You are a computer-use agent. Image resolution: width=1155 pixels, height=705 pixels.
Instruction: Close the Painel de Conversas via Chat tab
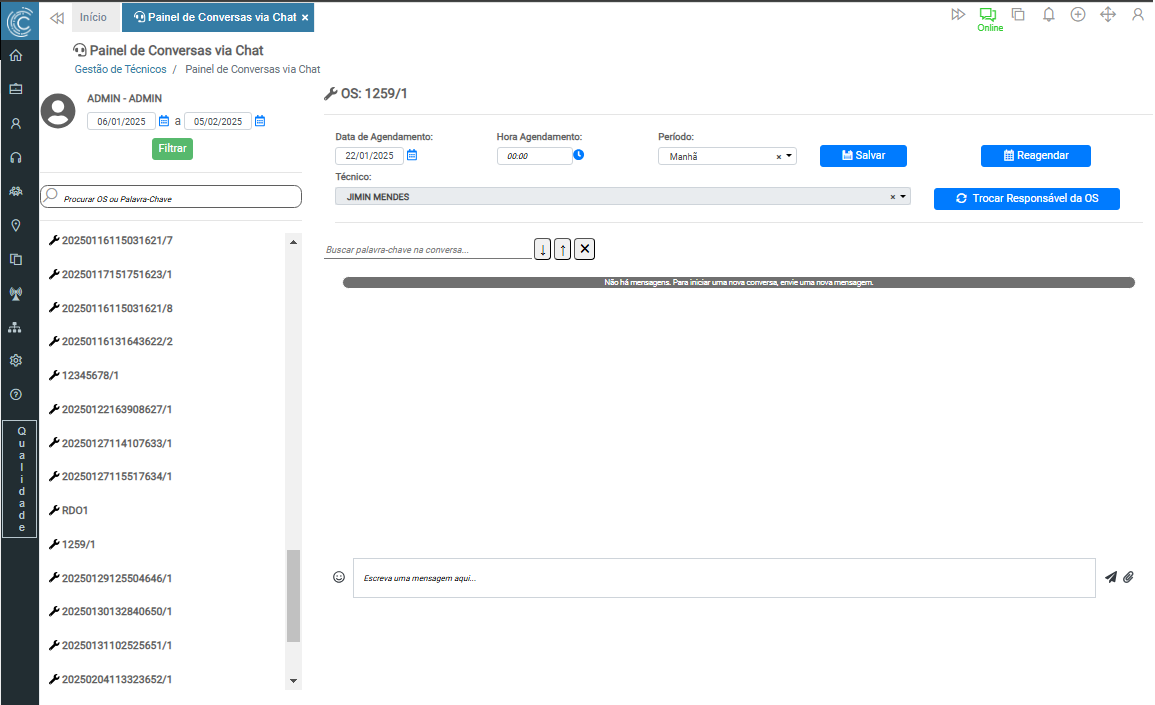click(305, 18)
